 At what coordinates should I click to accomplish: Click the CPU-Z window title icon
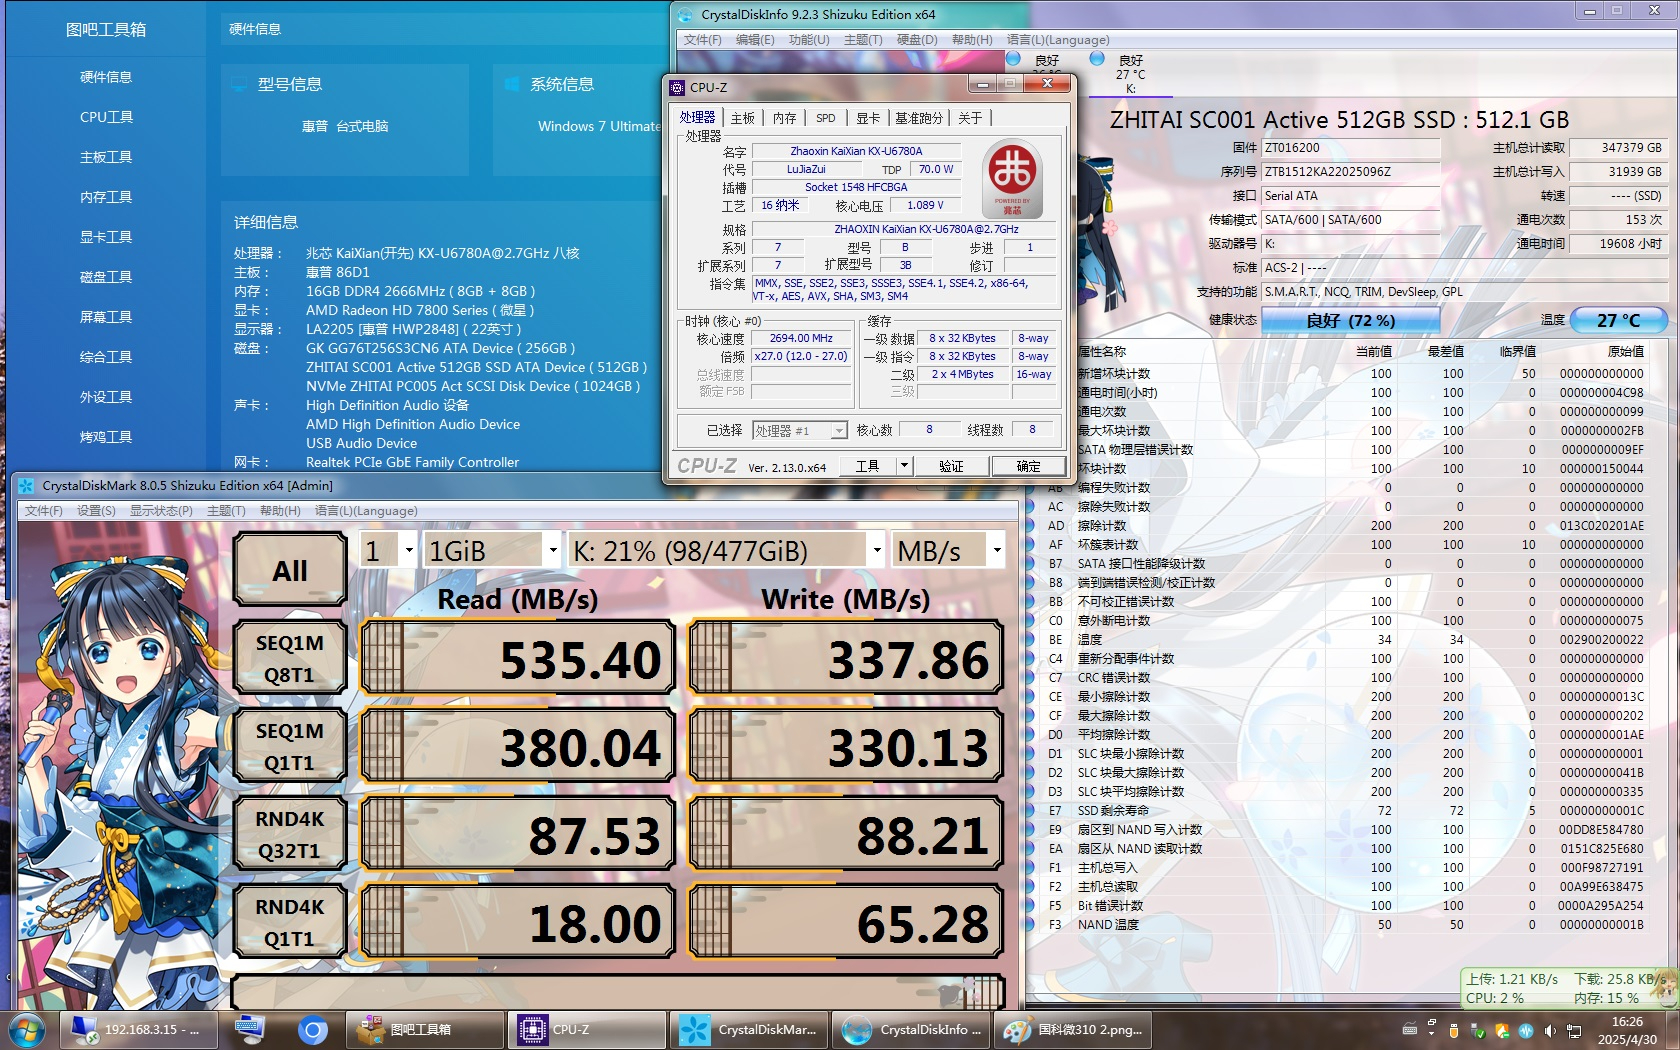pyautogui.click(x=677, y=87)
